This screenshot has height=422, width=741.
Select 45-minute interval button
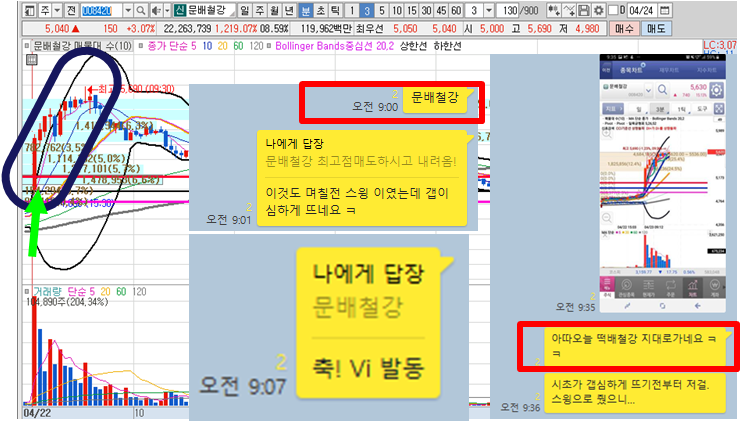click(441, 10)
